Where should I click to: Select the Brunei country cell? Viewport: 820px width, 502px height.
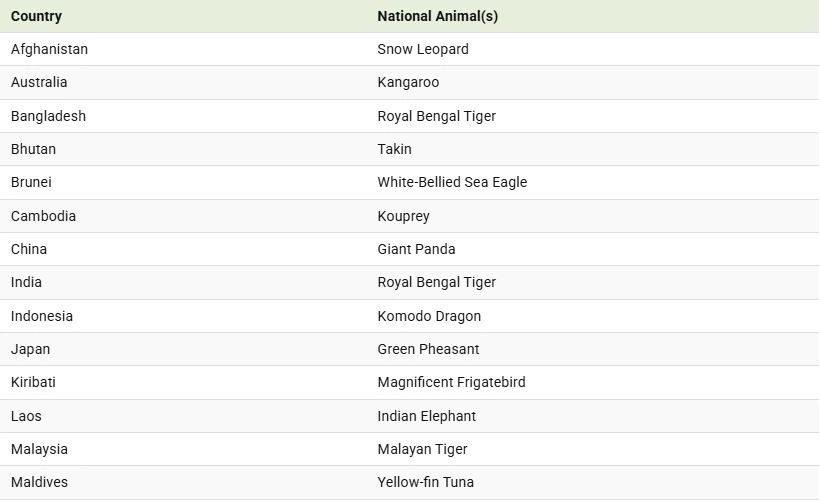(x=31, y=182)
